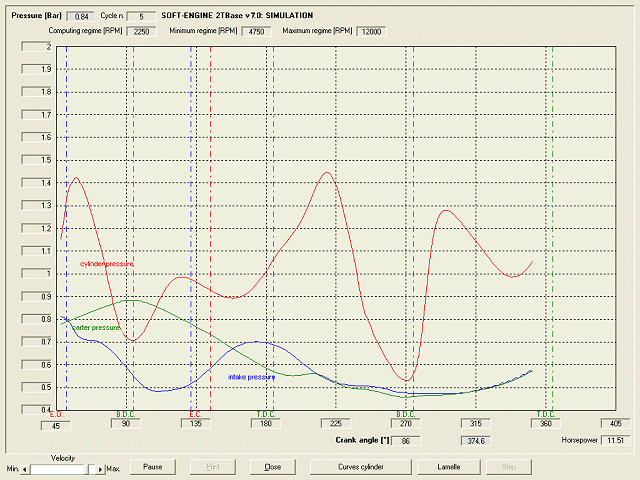Click the Pause button
The image size is (640, 480).
pyautogui.click(x=153, y=467)
